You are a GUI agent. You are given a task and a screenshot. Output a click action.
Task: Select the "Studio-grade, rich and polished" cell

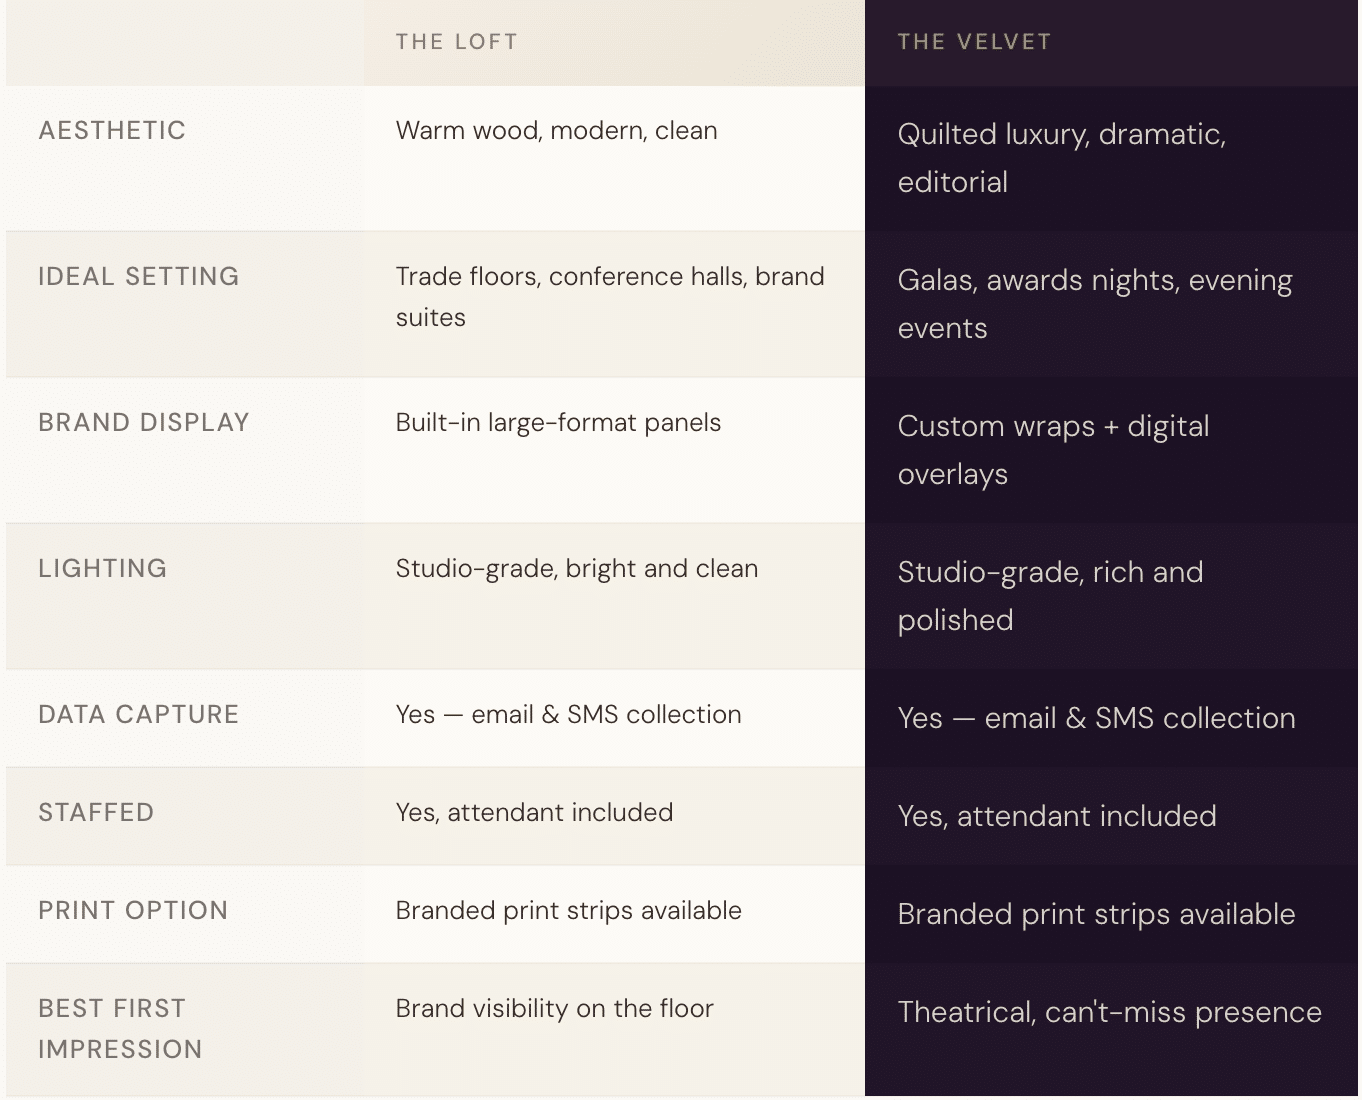(1050, 596)
